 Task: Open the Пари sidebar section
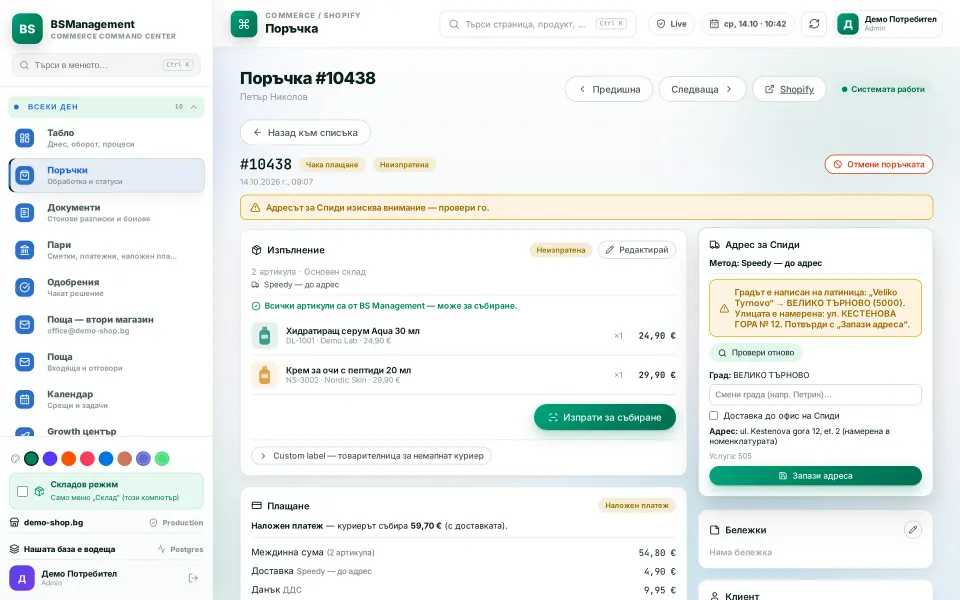[x=107, y=250]
